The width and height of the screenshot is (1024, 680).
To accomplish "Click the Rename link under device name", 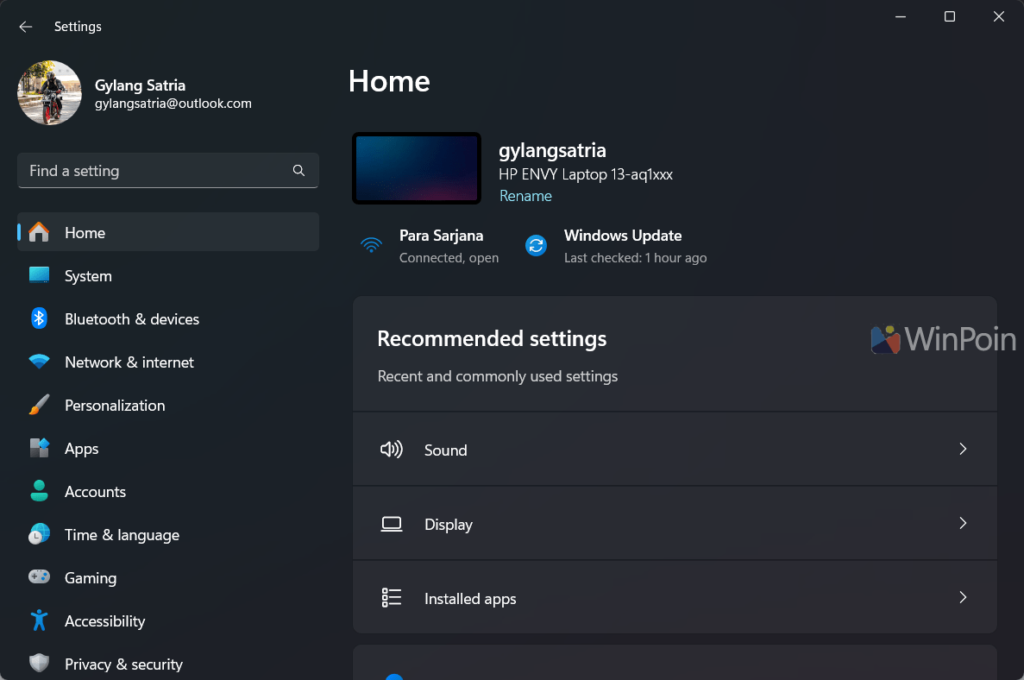I will tap(525, 196).
